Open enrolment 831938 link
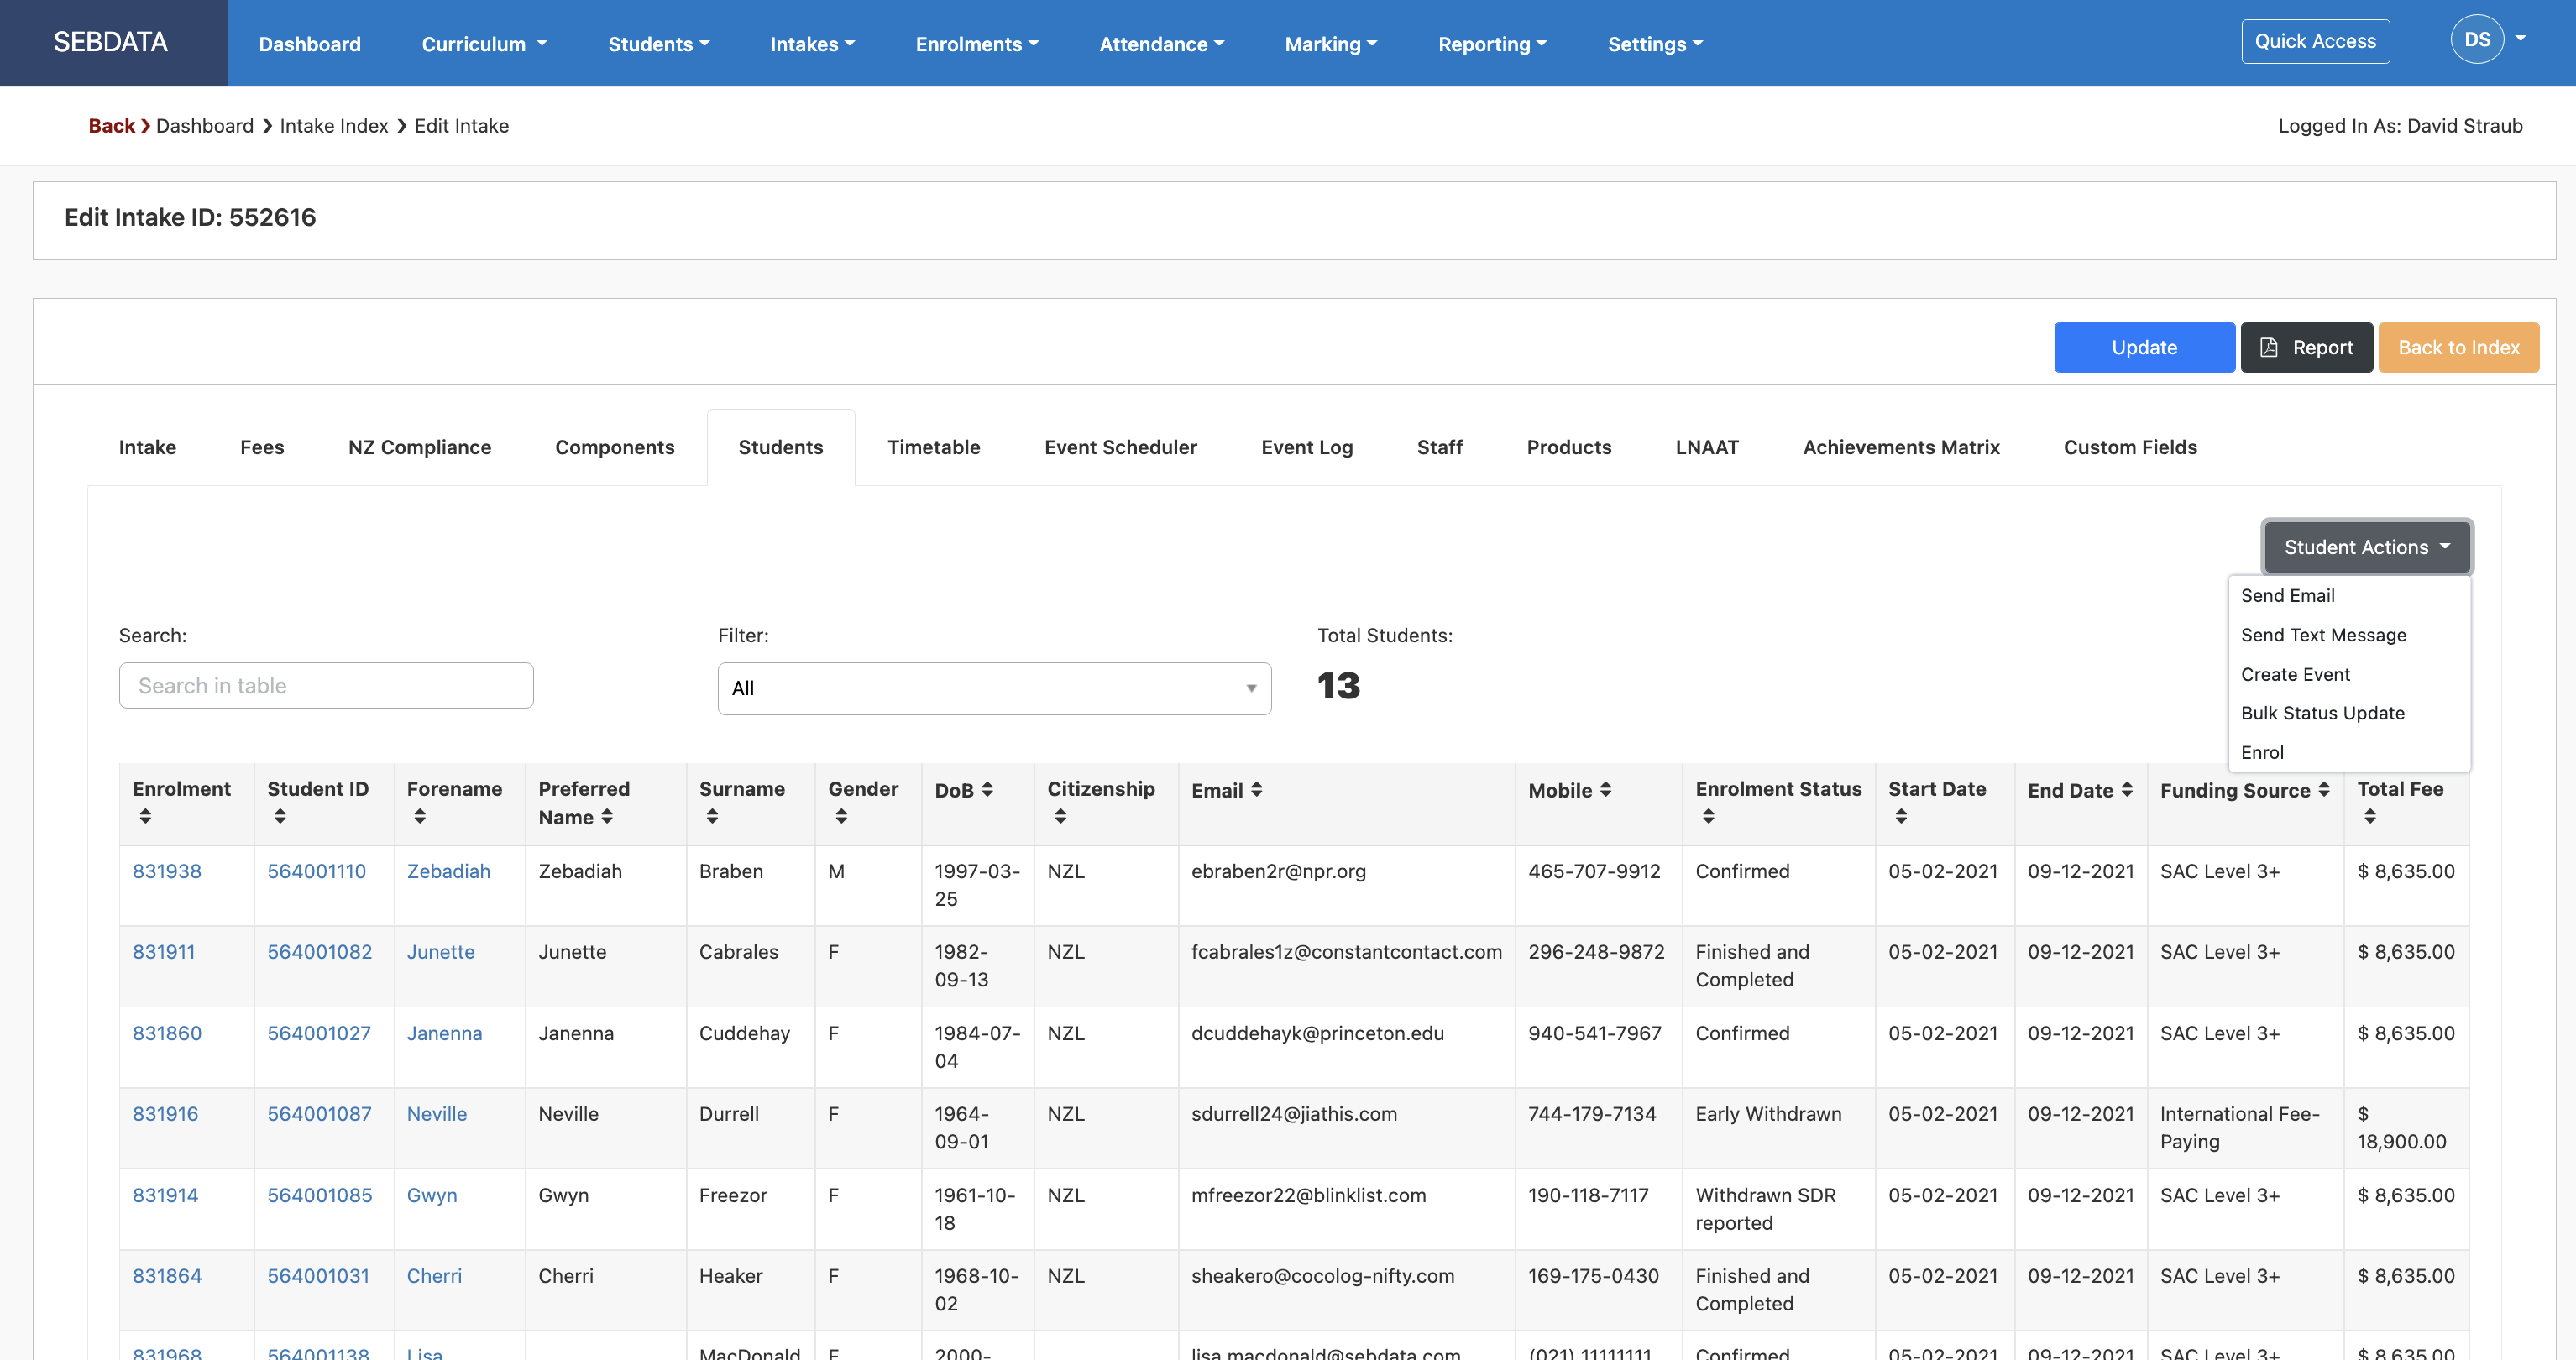Screen dimensions: 2576x1360 167,871
